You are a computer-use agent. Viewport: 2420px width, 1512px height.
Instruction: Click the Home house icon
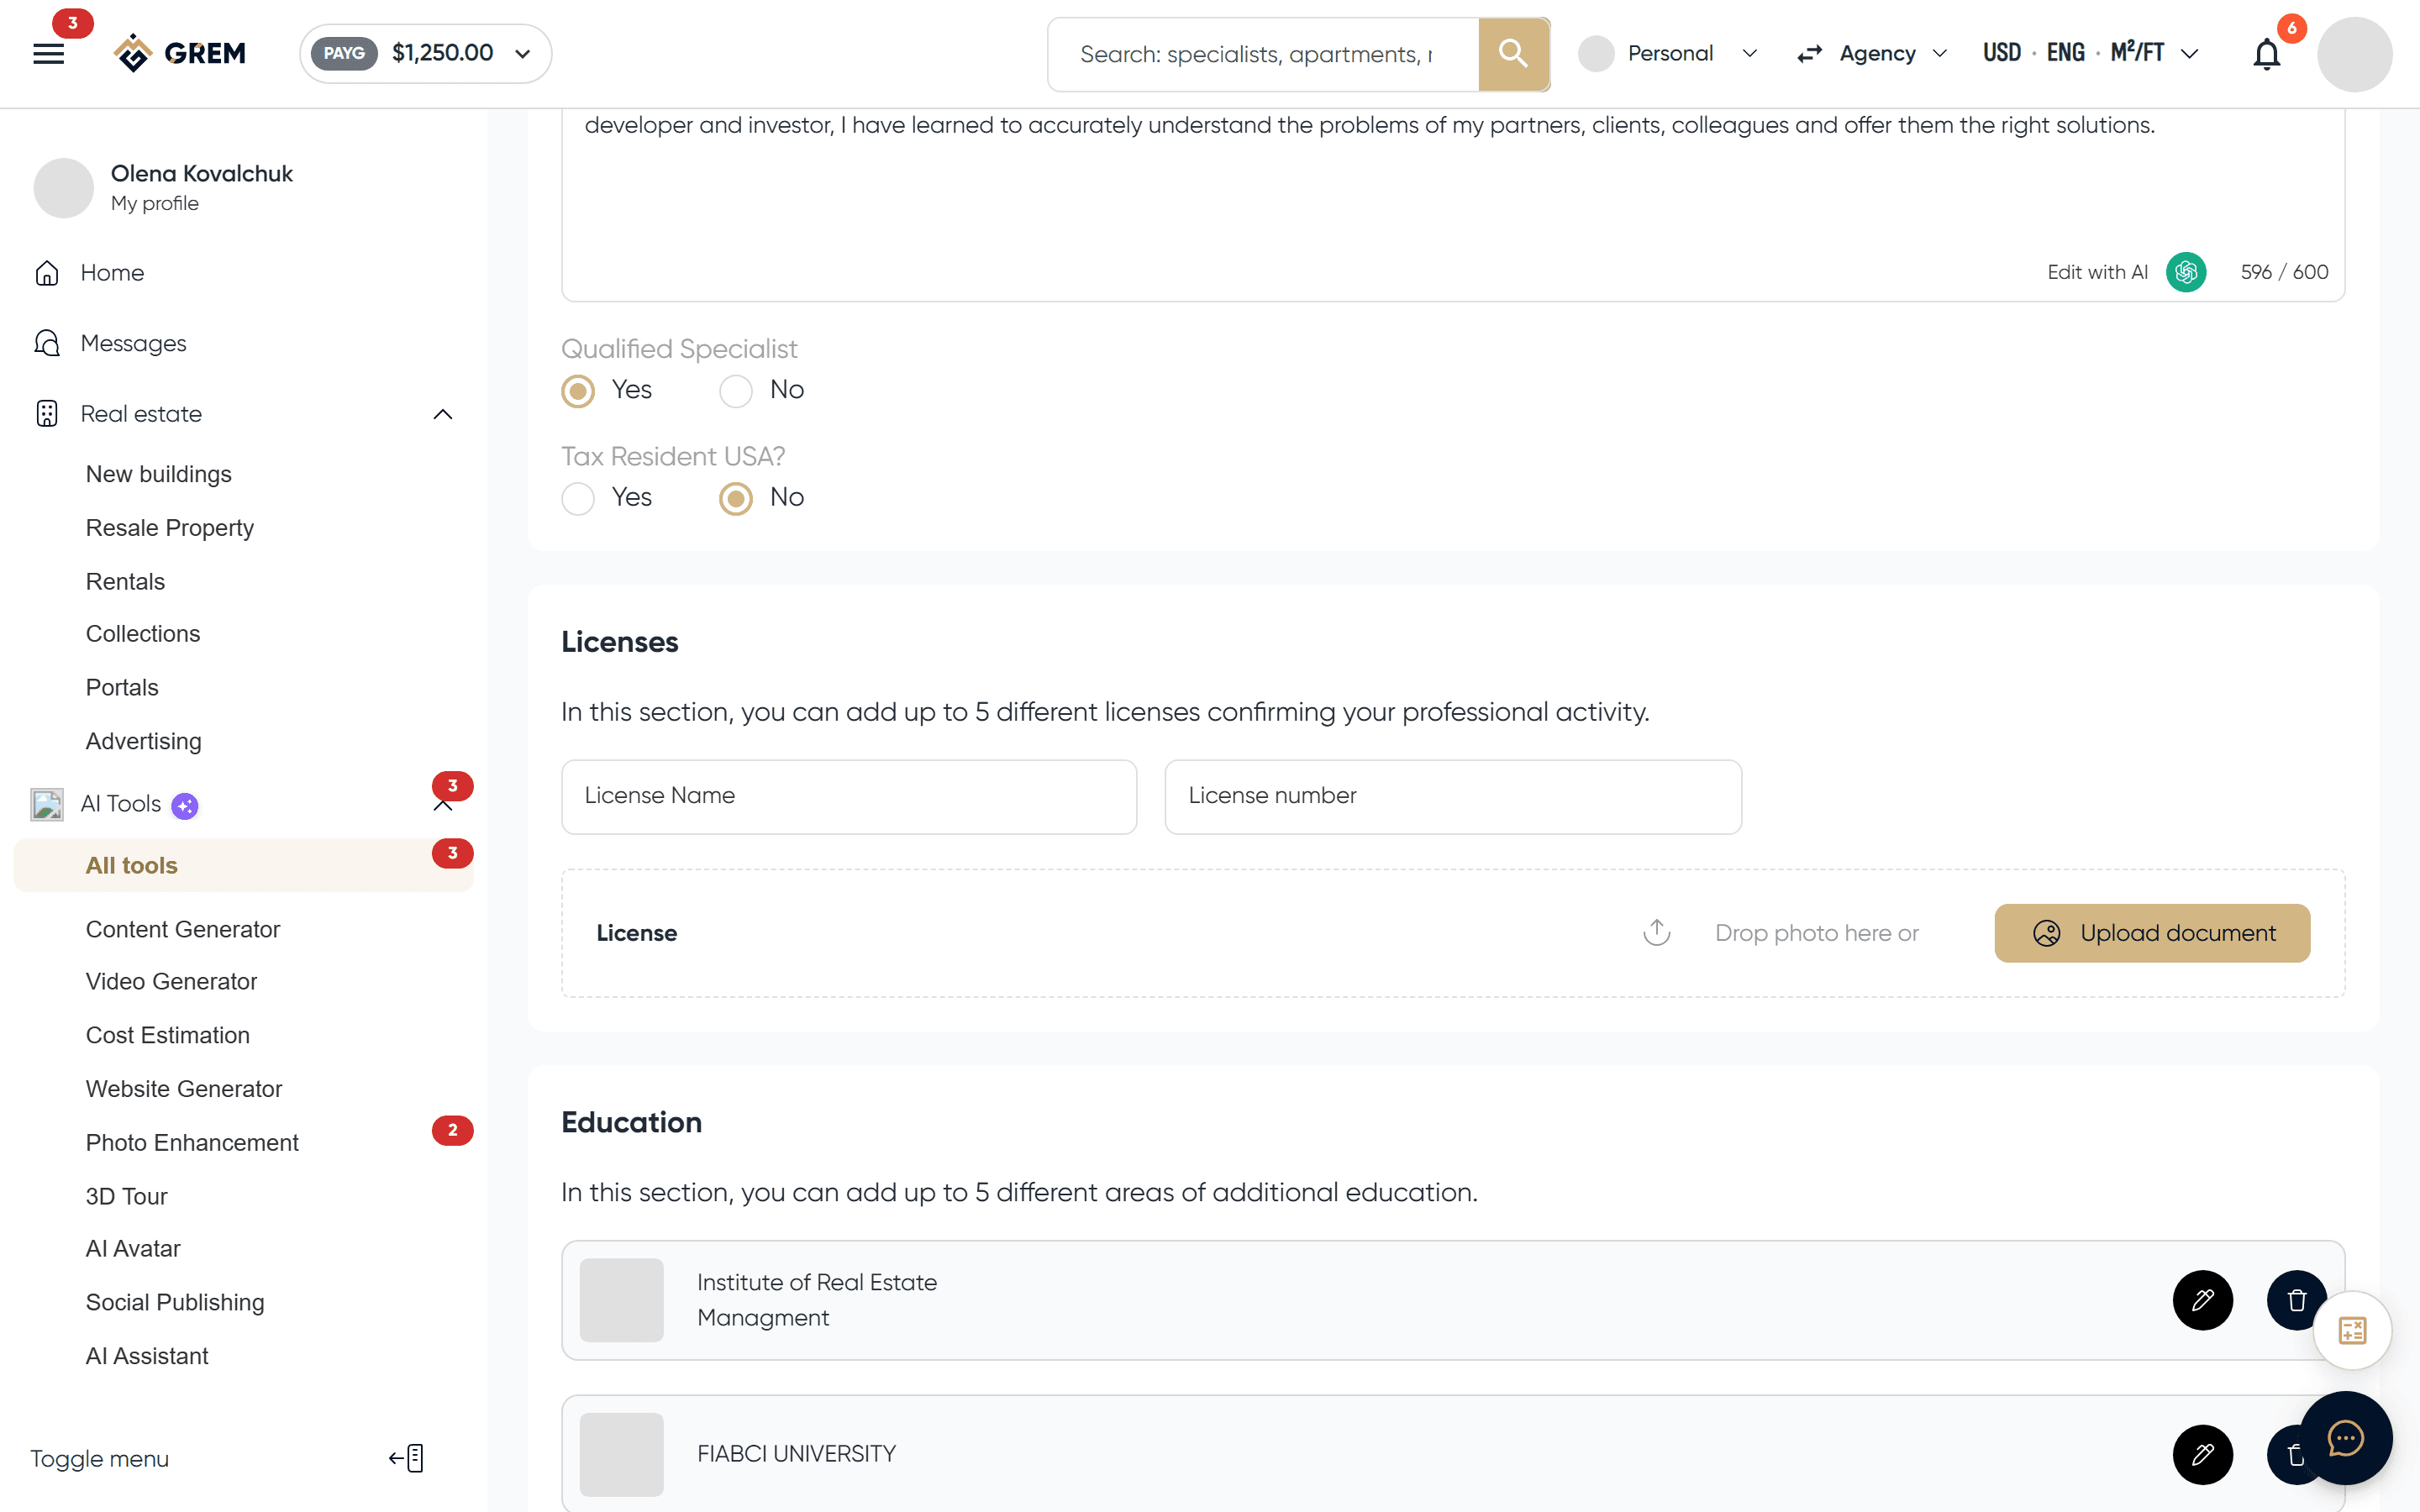coord(47,273)
